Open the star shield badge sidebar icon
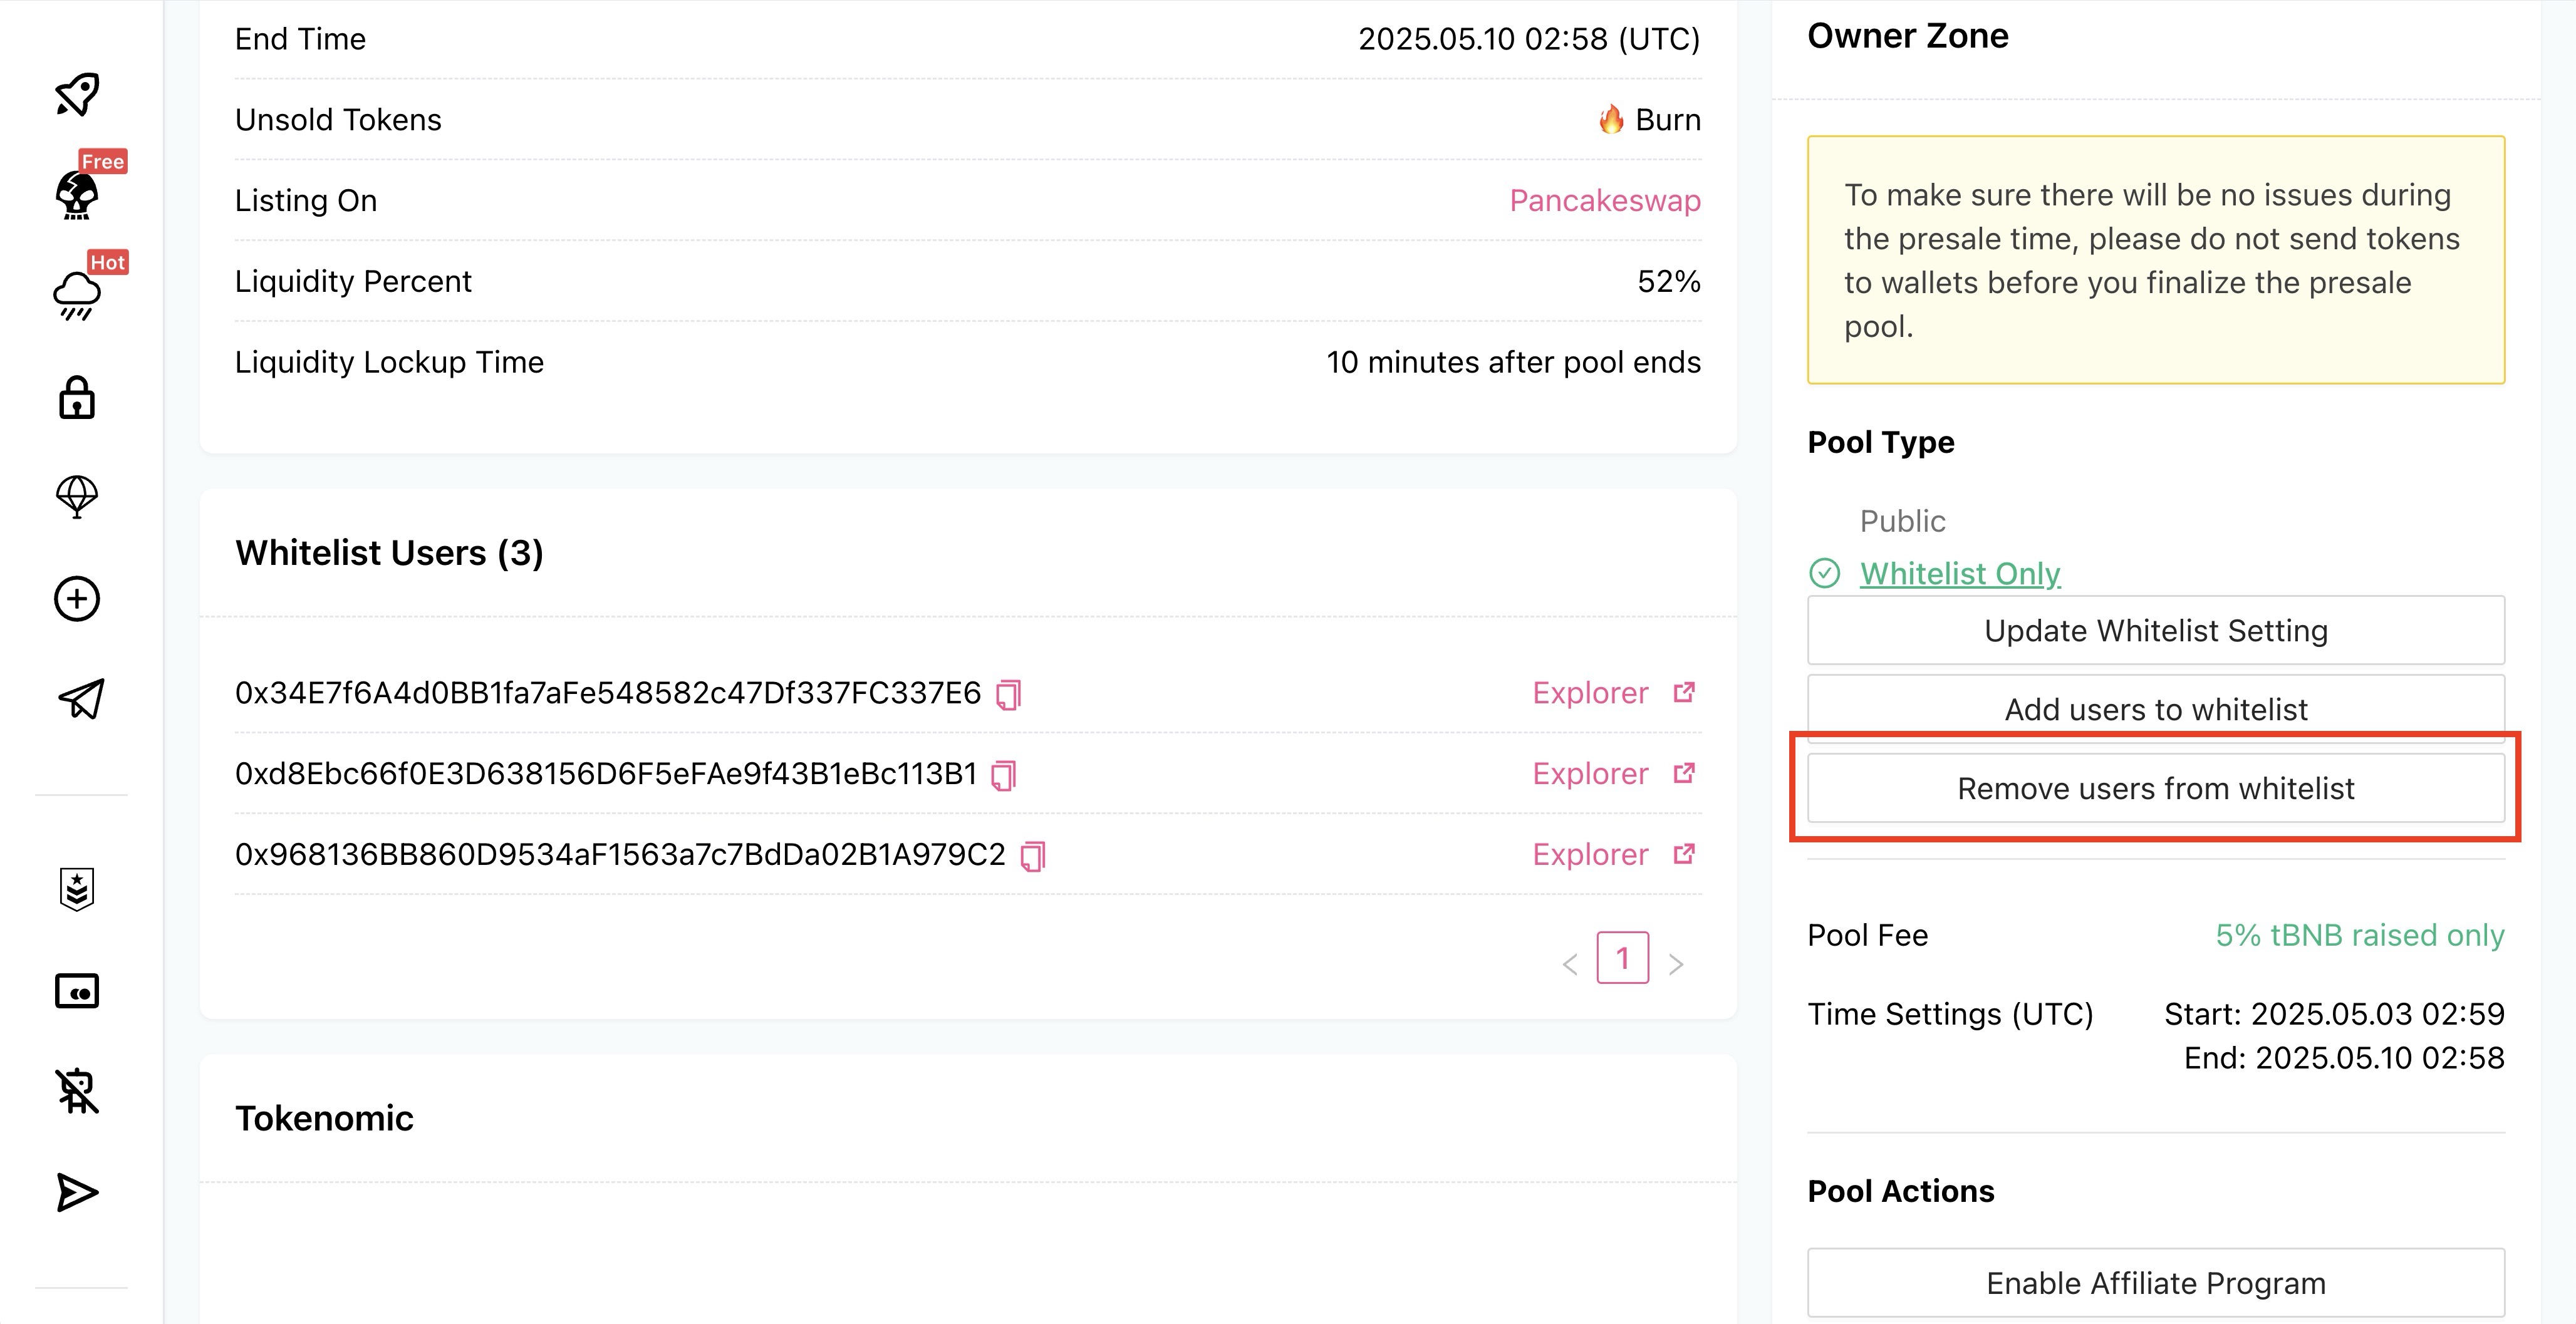The image size is (2576, 1324). [x=77, y=889]
